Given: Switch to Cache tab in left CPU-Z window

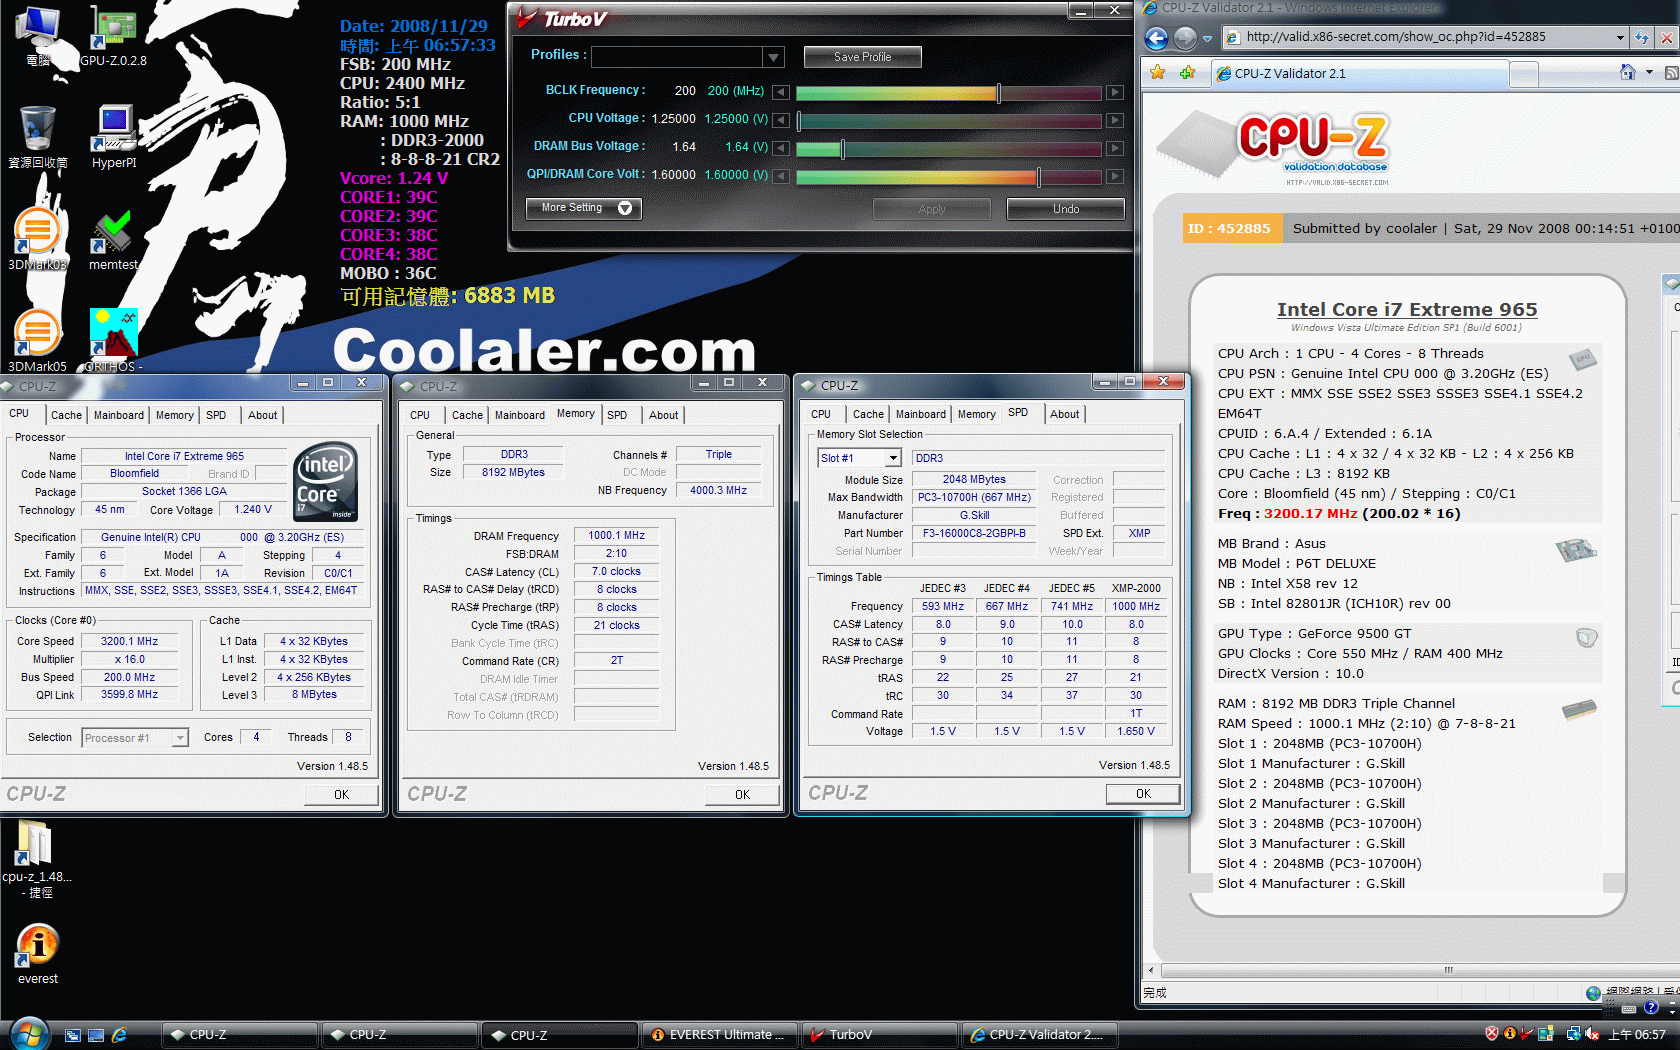Looking at the screenshot, I should pos(66,415).
